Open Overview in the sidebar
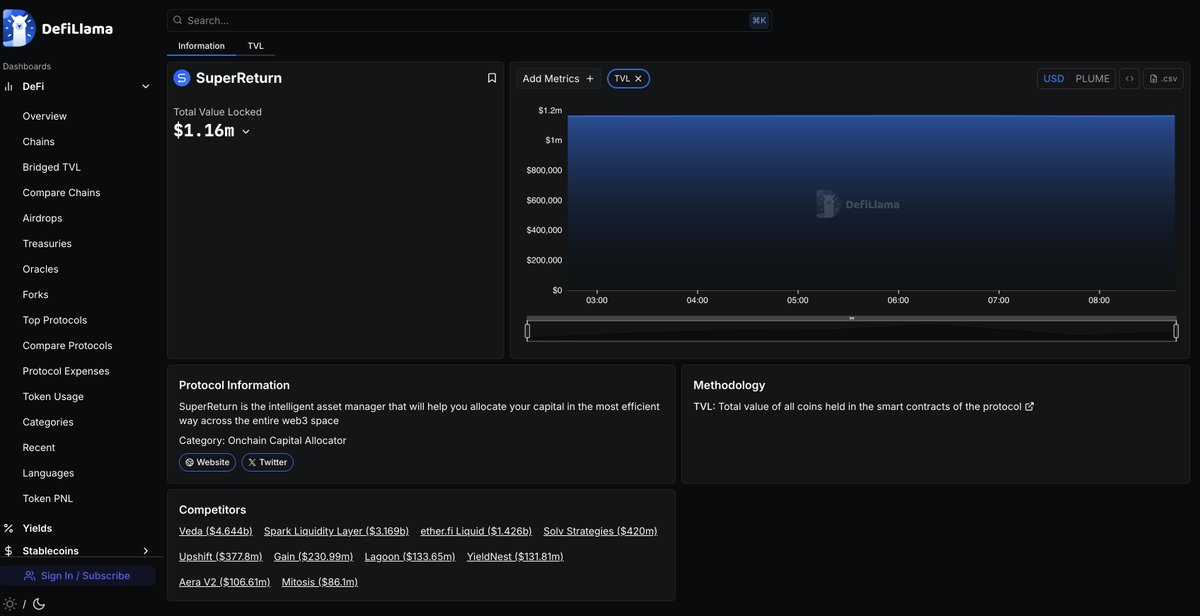The image size is (1200, 616). pyautogui.click(x=45, y=116)
